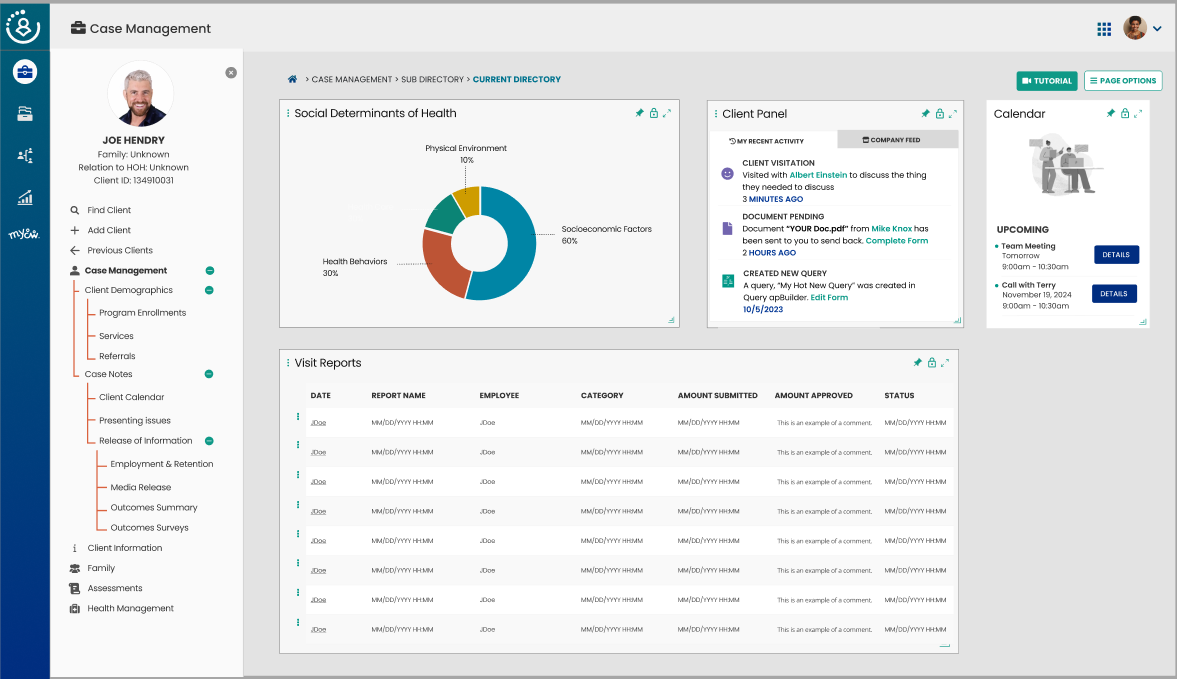This screenshot has width=1177, height=679.
Task: Switch to Company Feed tab
Action: [x=898, y=140]
